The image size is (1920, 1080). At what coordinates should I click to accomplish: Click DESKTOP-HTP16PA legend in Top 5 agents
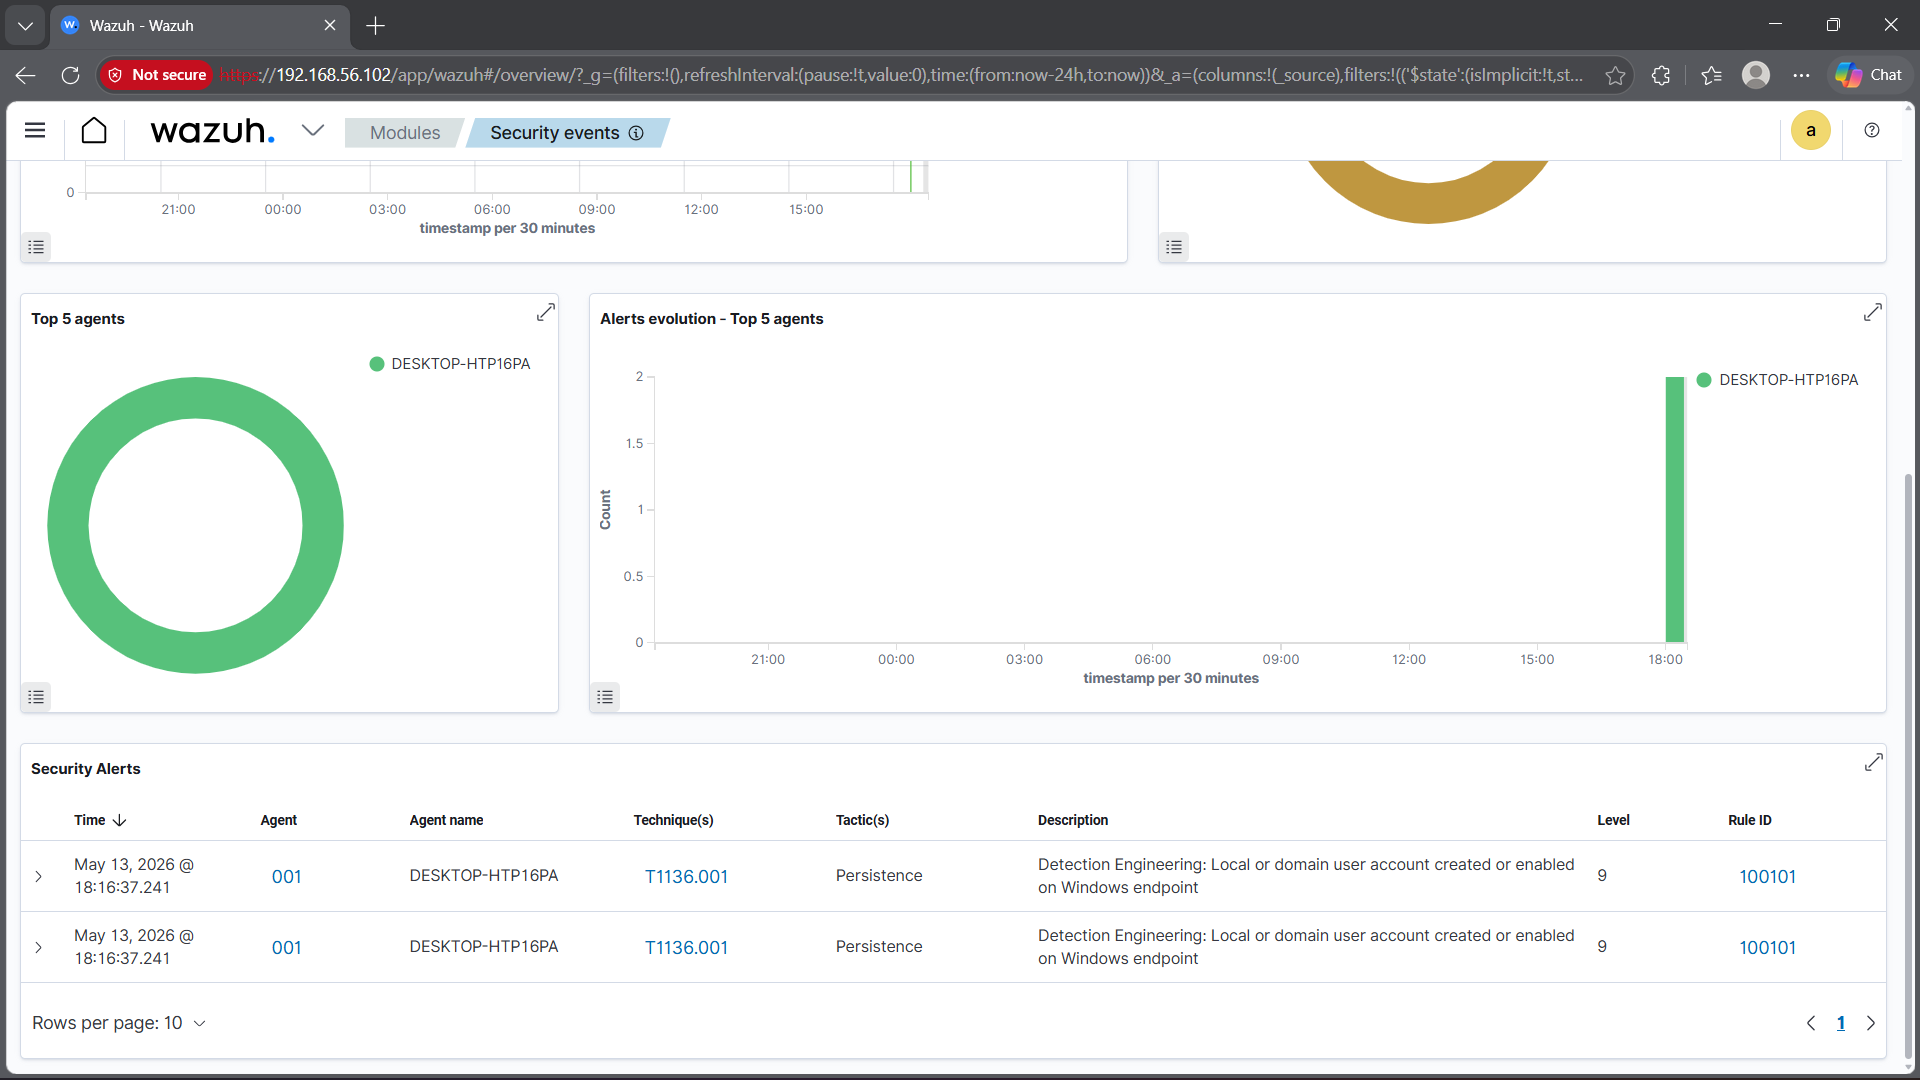coord(450,364)
